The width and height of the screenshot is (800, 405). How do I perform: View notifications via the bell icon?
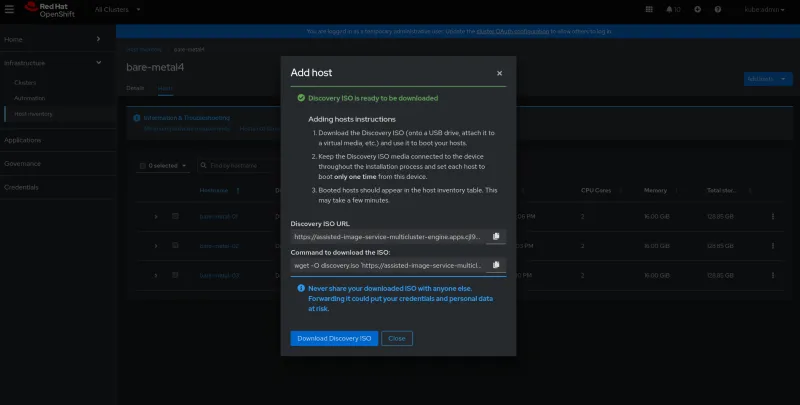667,10
